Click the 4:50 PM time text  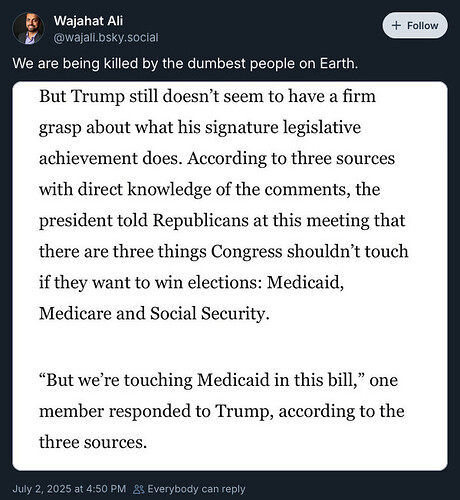click(x=106, y=489)
